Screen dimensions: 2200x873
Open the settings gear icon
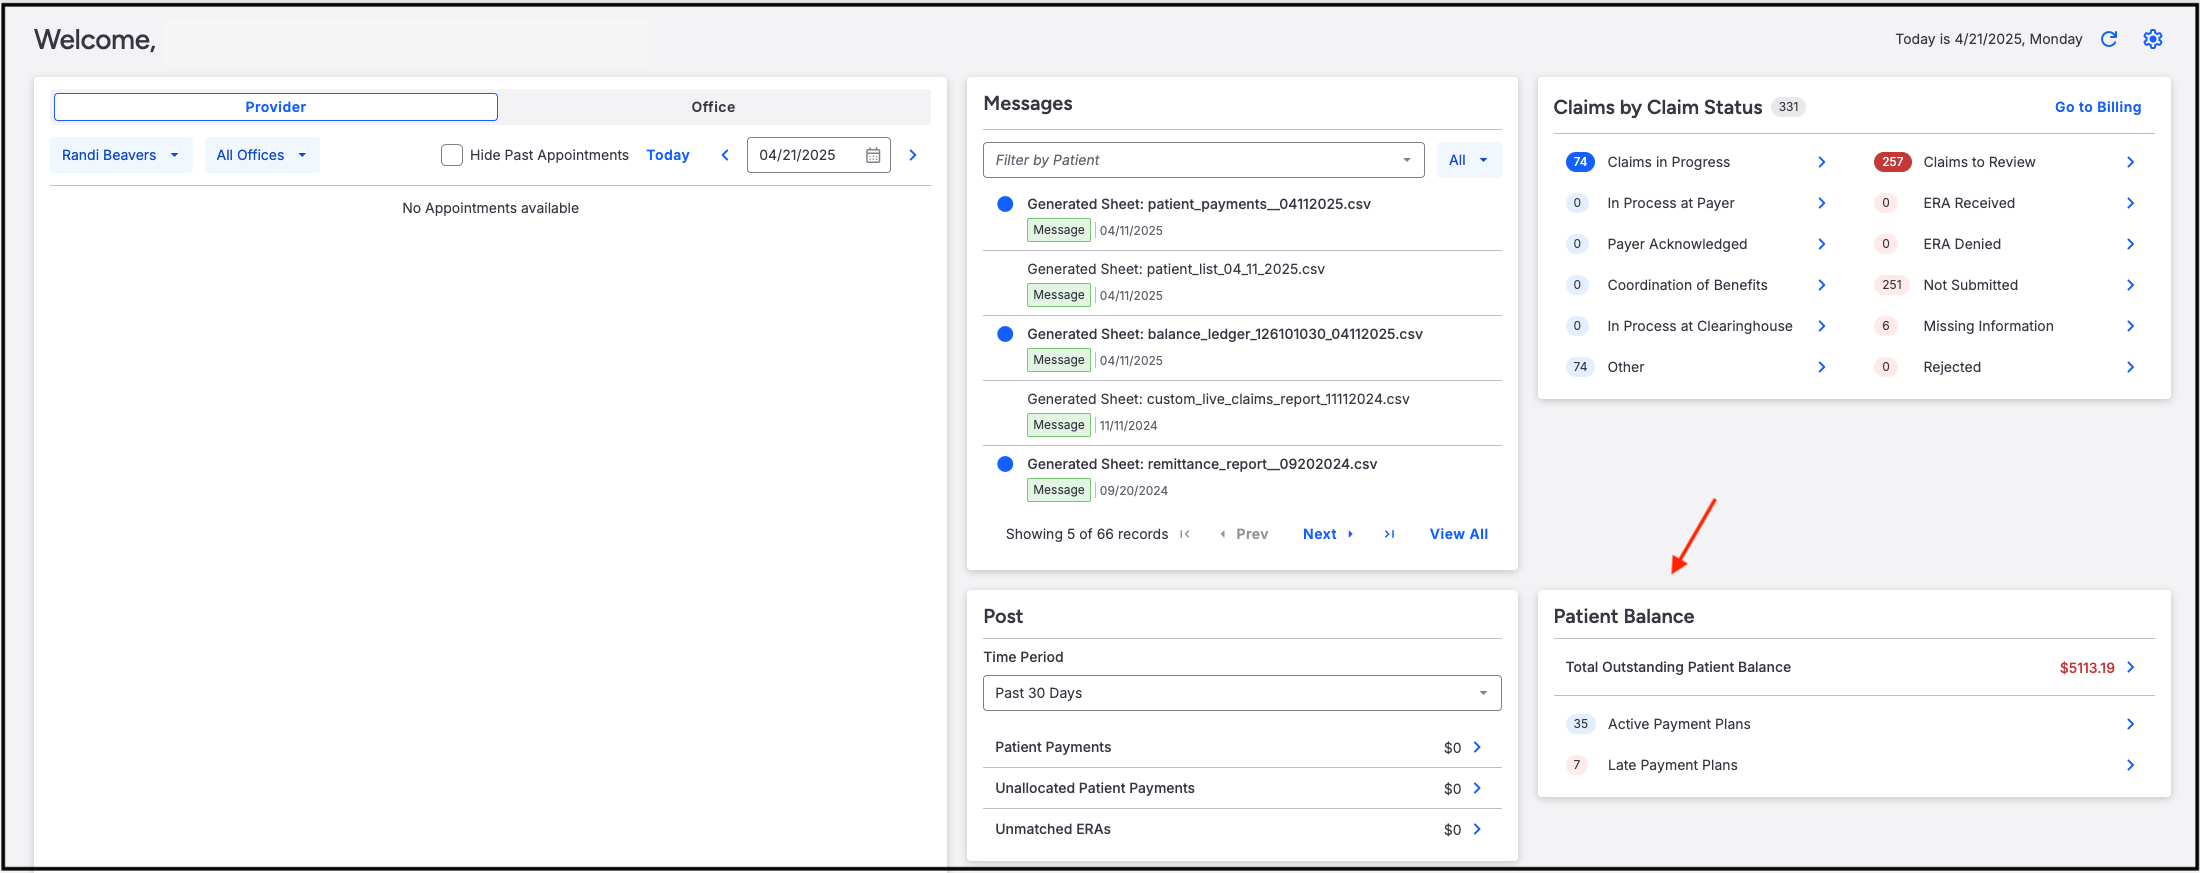pyautogui.click(x=2153, y=39)
